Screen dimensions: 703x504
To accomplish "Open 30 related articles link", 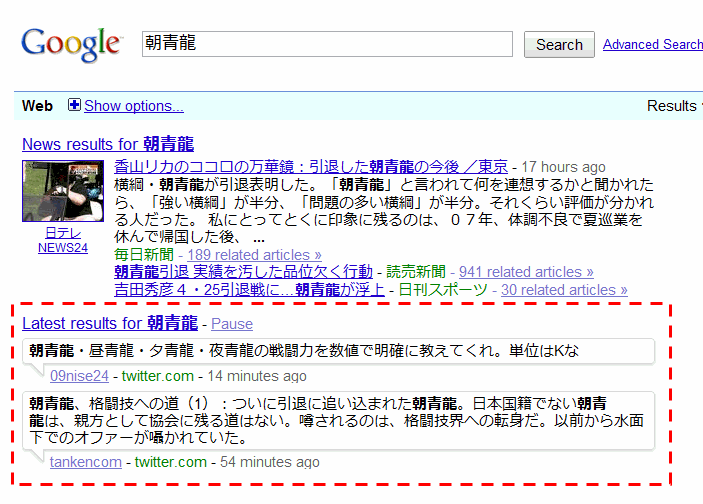I will tap(564, 290).
